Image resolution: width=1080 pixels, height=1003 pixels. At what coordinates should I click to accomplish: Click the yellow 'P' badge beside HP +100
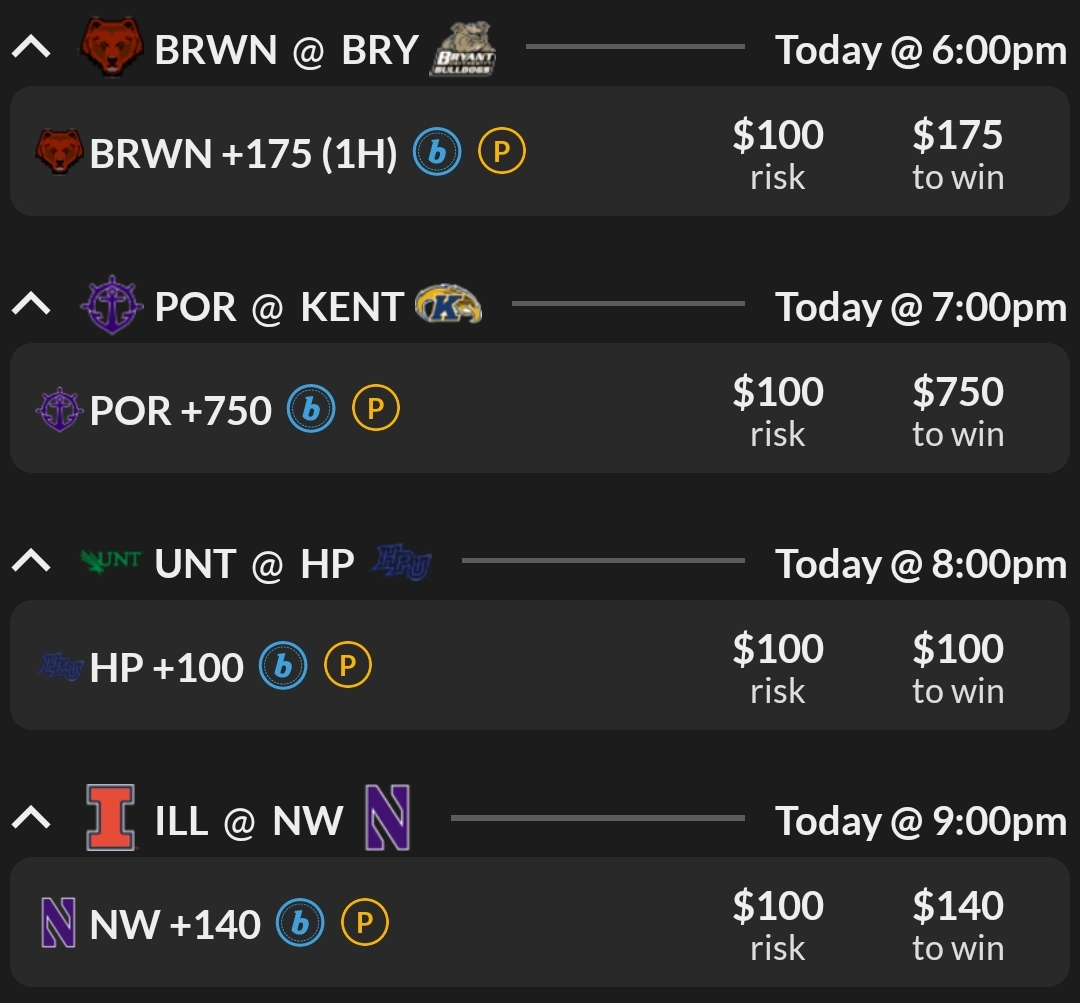[x=347, y=666]
